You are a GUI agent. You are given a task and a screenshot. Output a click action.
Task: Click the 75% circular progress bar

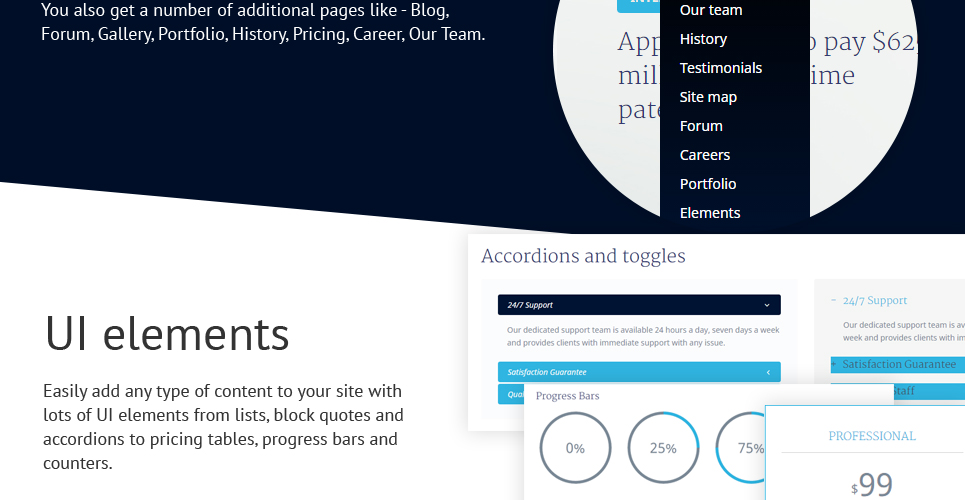741,448
